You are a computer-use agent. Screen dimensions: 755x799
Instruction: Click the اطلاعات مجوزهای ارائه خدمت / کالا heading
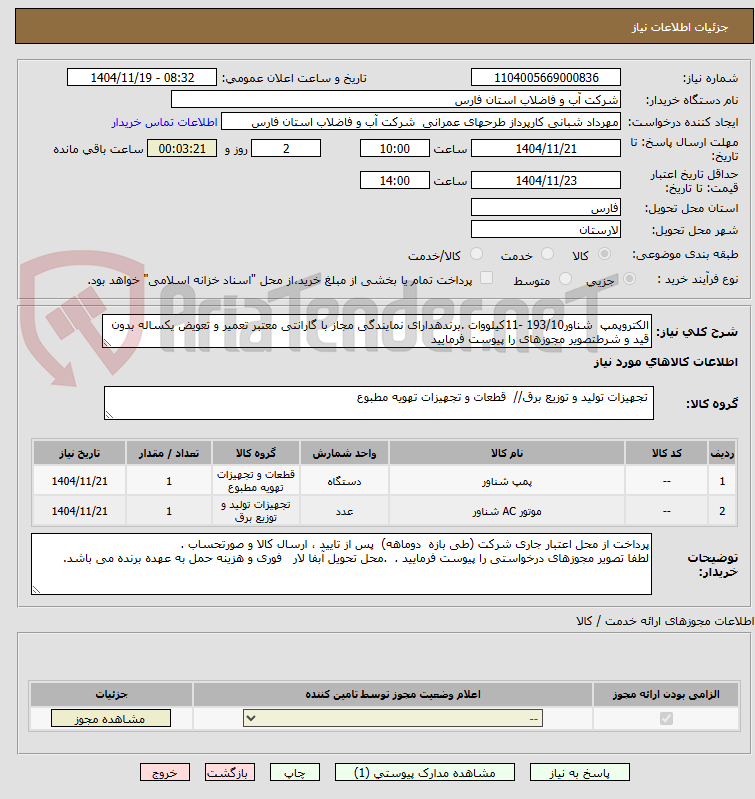[x=664, y=621]
